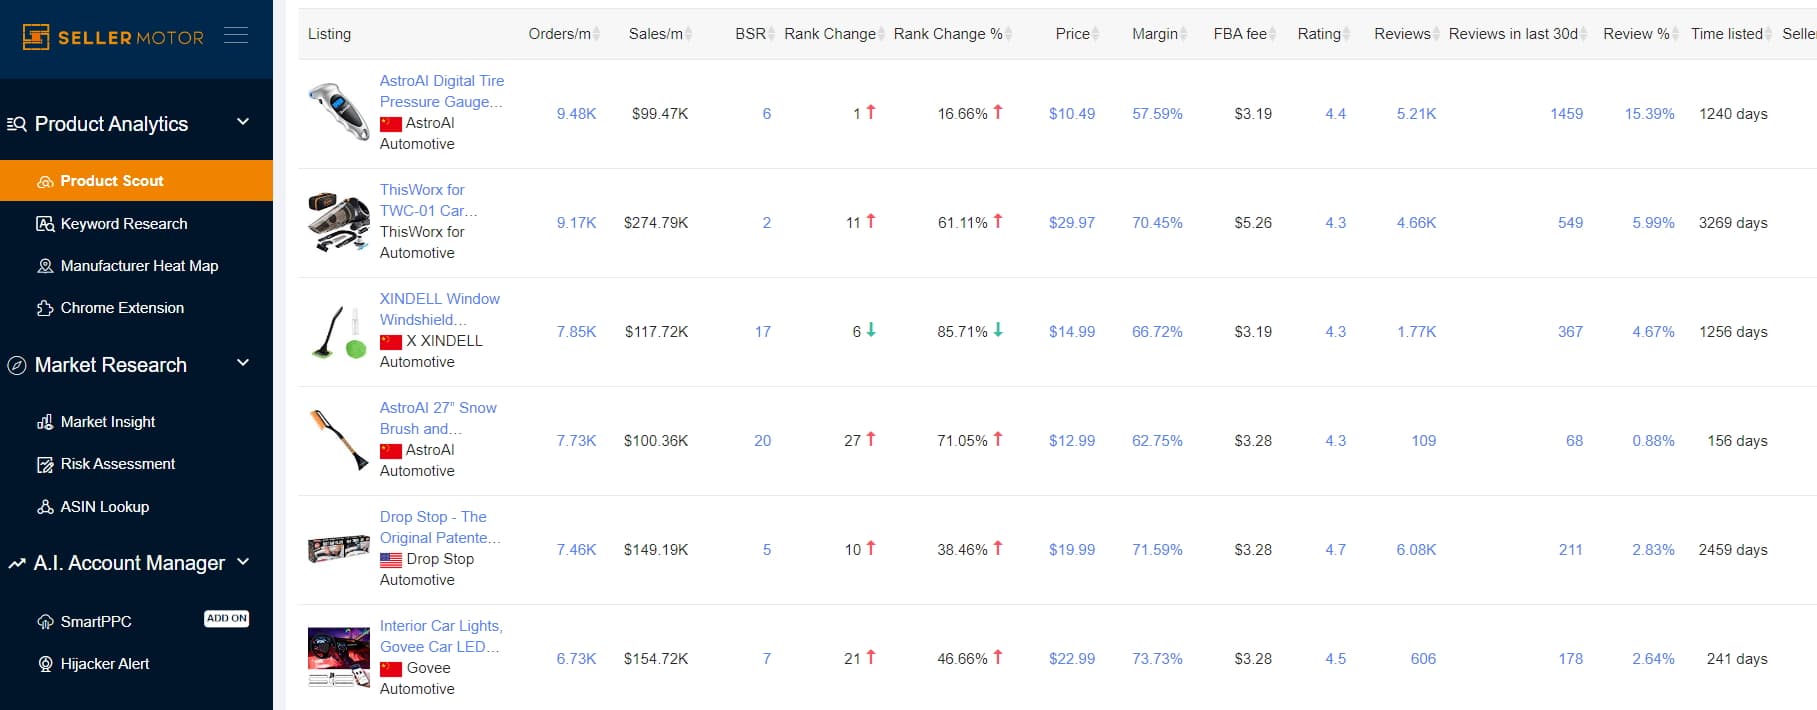Sort by Reviews in last 30d column
The width and height of the screenshot is (1817, 710).
click(1518, 34)
